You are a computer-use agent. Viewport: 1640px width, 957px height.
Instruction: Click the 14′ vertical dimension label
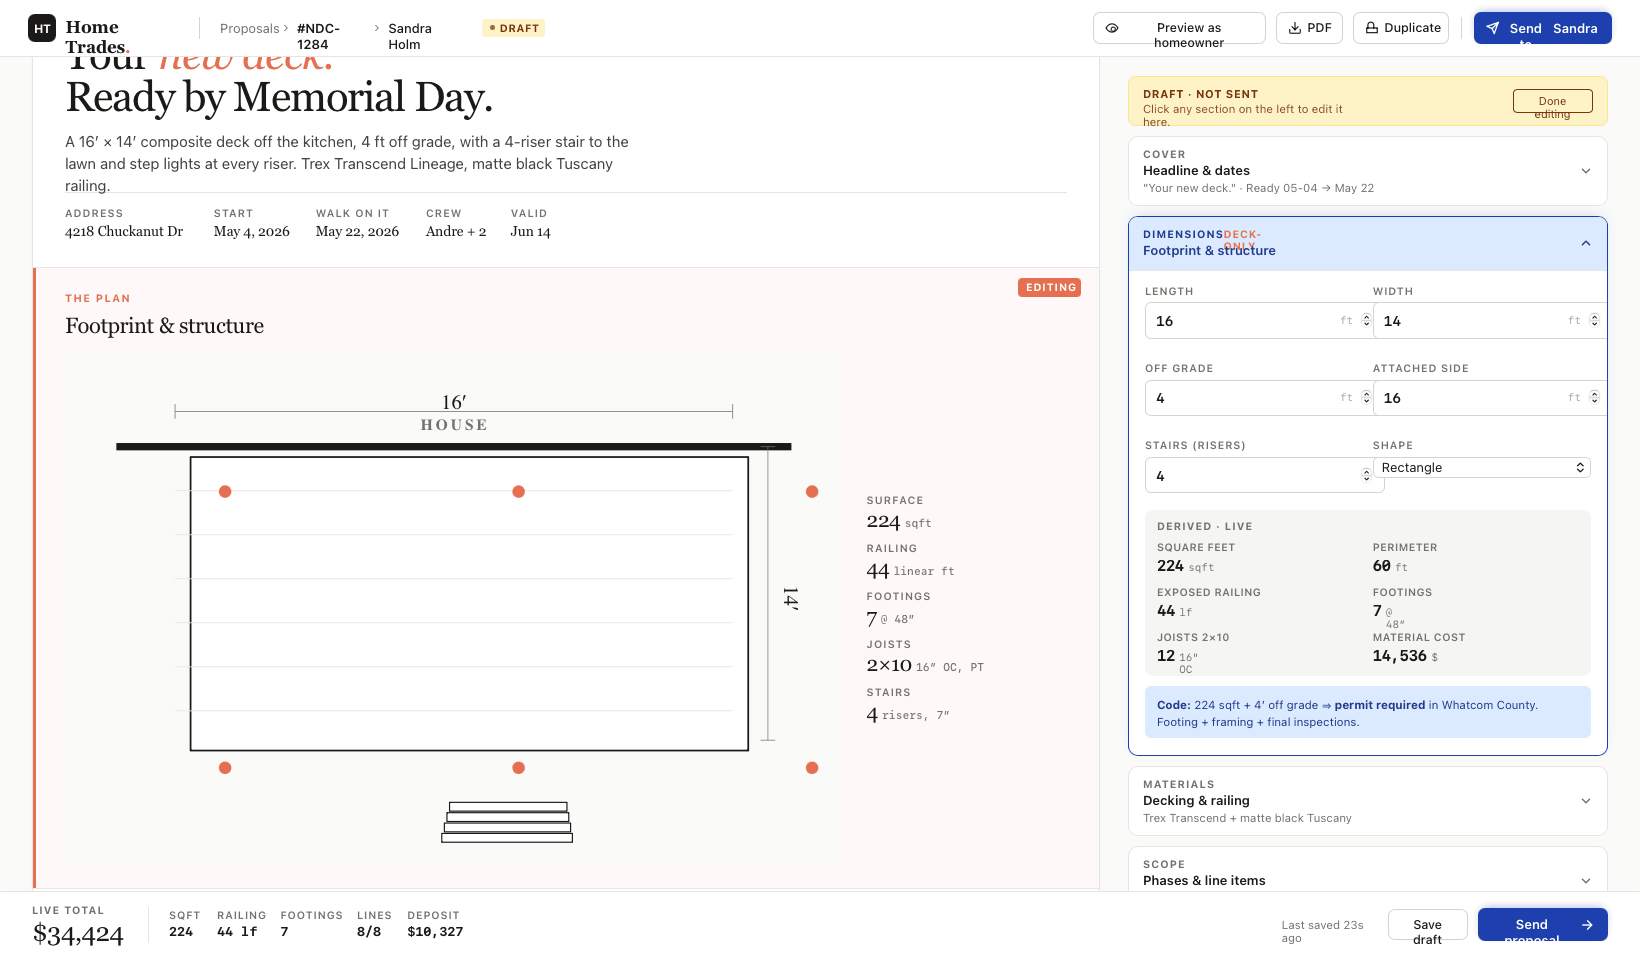click(x=791, y=599)
